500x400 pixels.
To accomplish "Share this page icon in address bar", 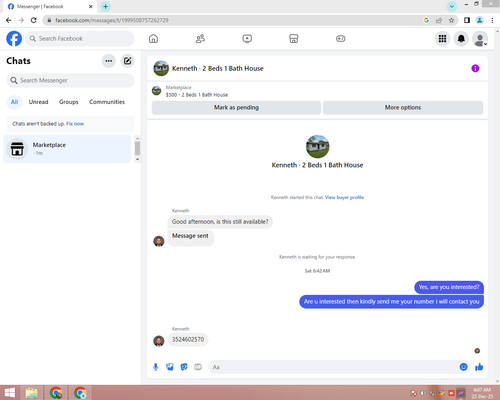I will 439,20.
